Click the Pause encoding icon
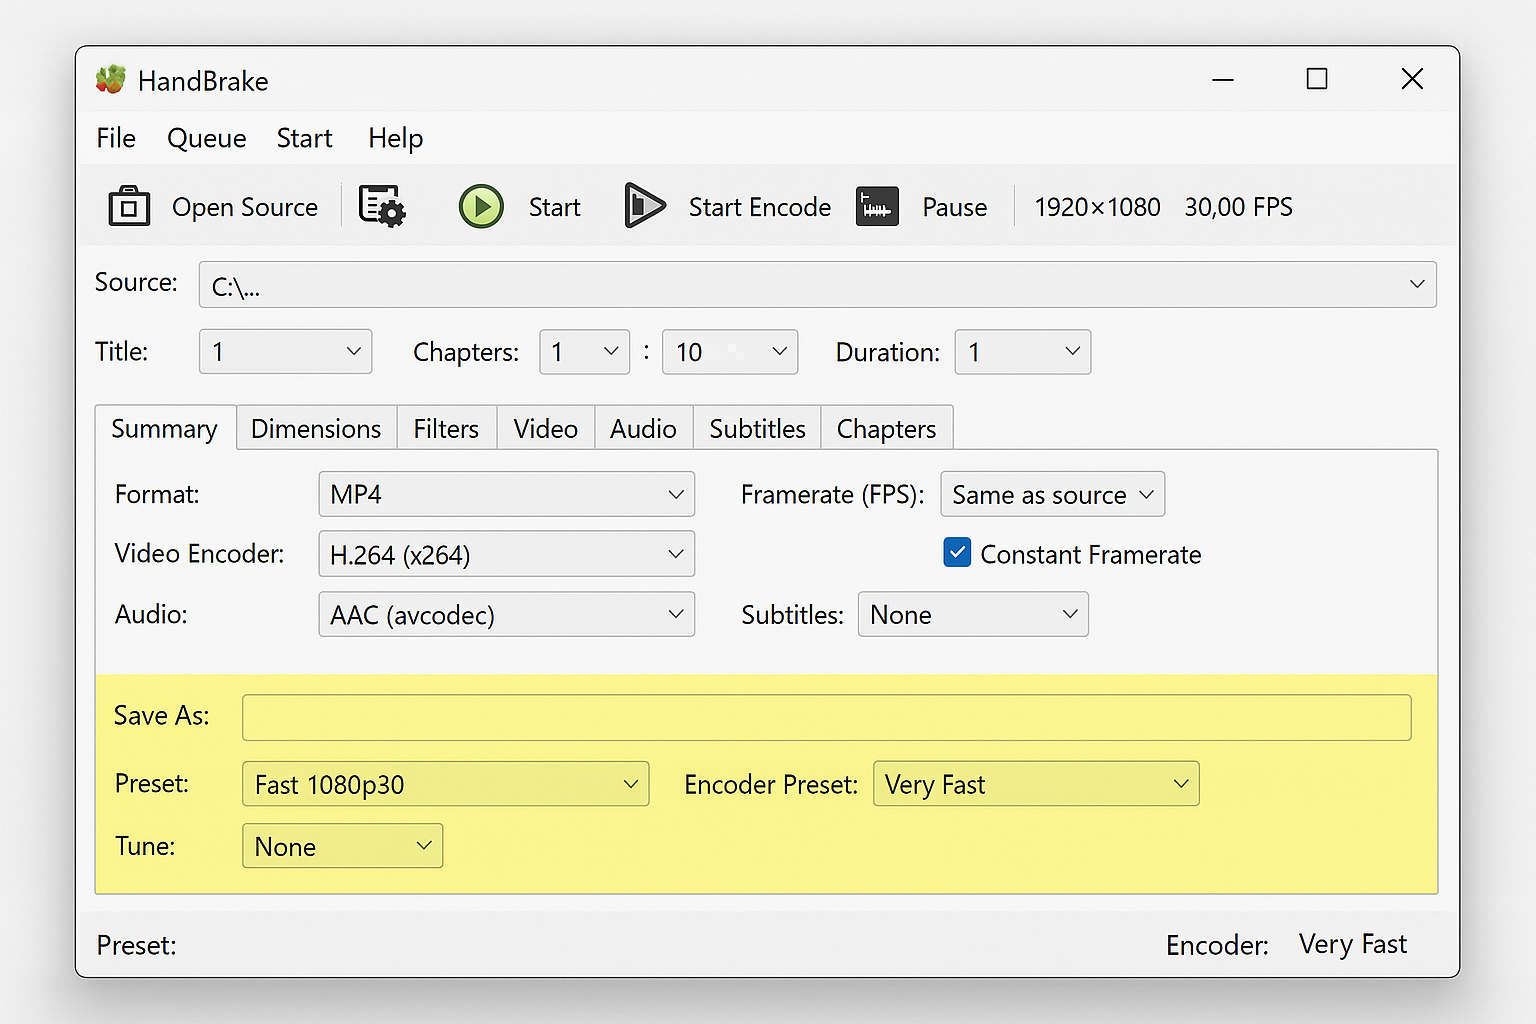 [877, 206]
